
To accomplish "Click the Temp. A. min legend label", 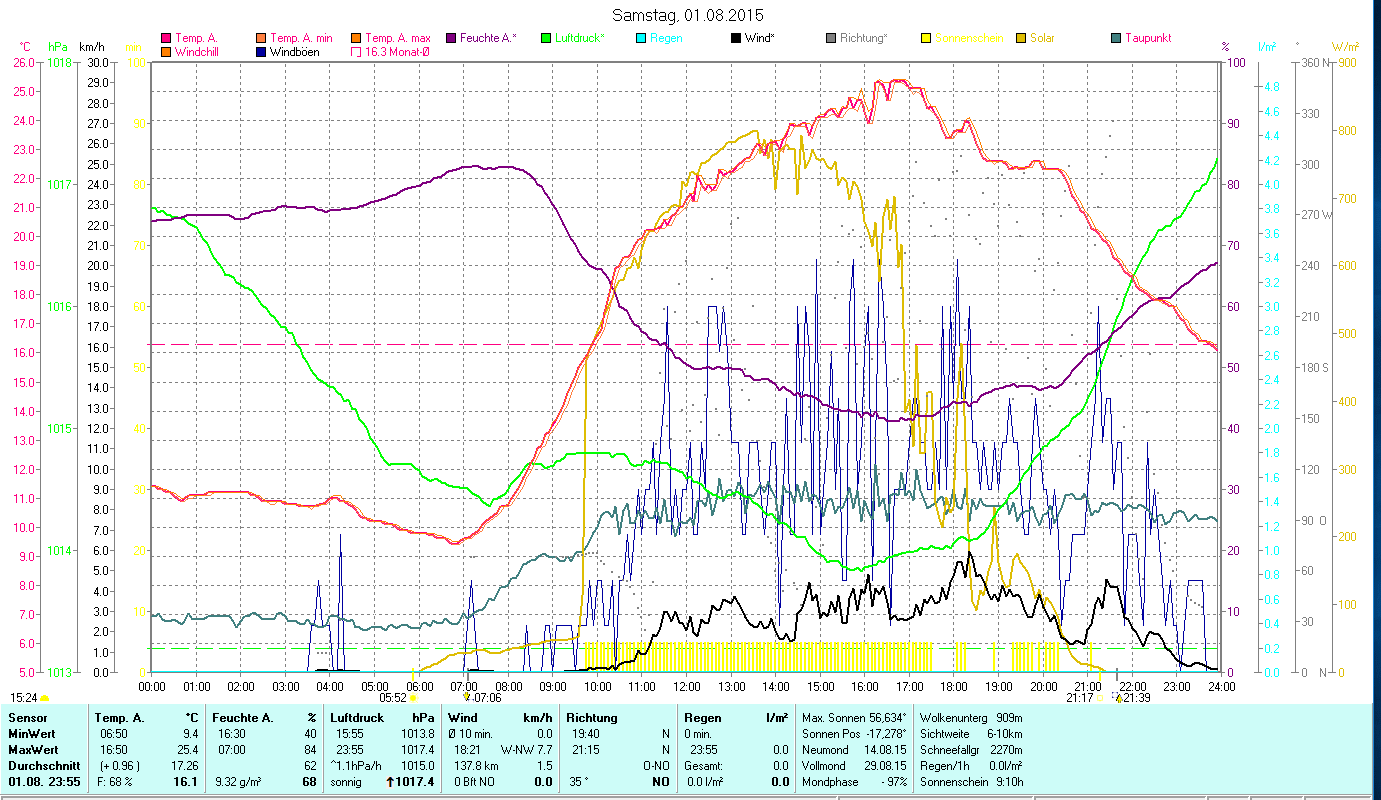I will 303,38.
